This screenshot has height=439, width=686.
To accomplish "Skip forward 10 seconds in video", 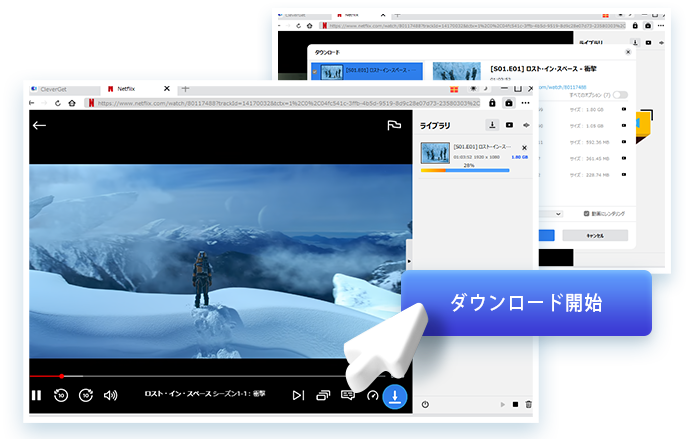I will [86, 395].
